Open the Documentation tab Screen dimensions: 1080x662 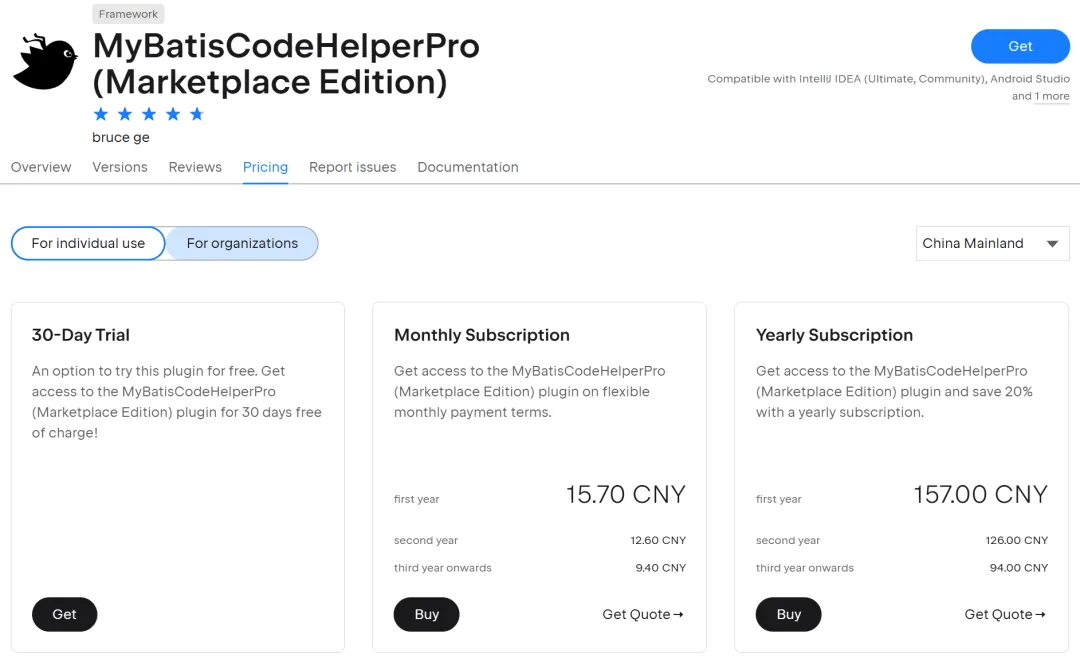click(x=468, y=167)
